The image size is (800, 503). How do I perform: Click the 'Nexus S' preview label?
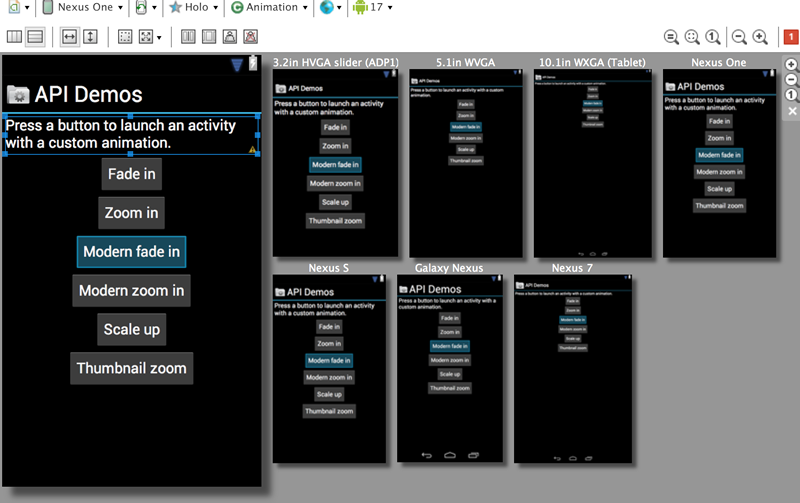point(329,268)
